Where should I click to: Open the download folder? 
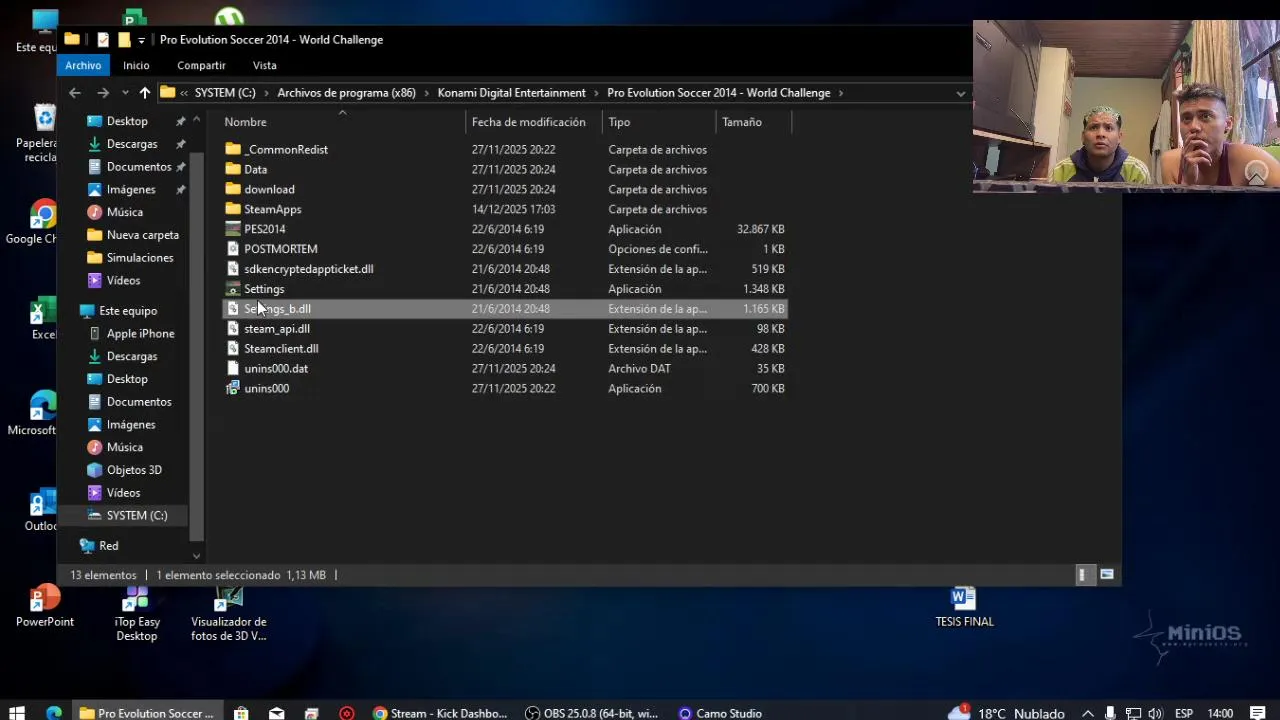(269, 189)
